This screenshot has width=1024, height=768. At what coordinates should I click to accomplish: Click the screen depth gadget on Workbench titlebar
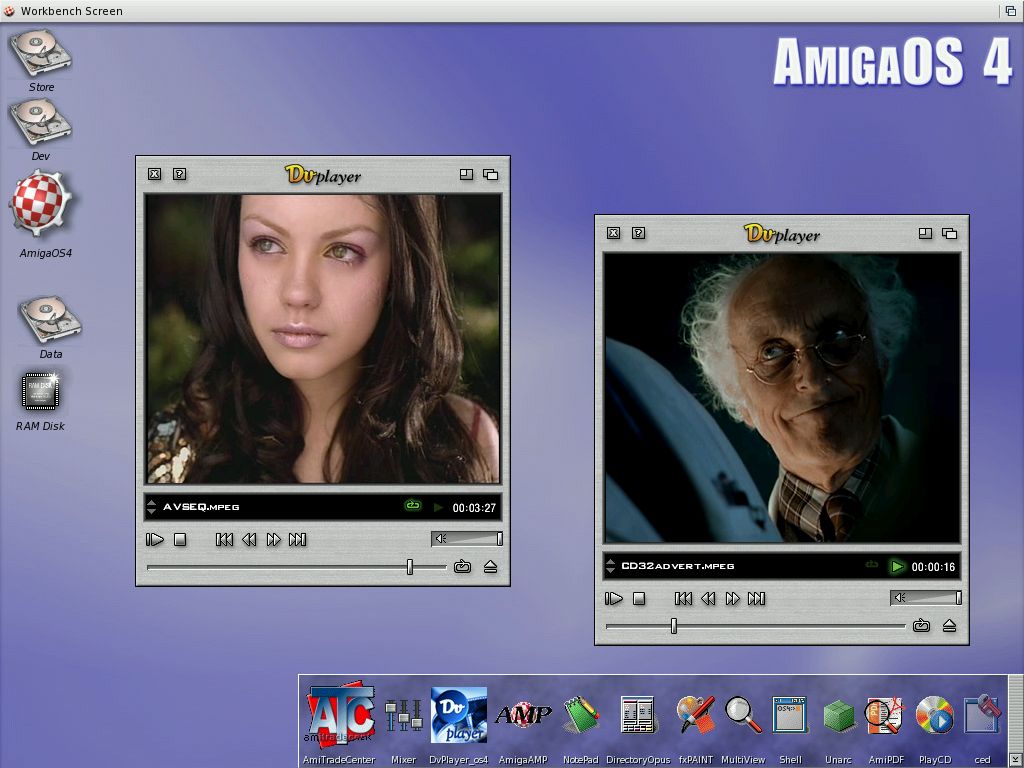click(1011, 11)
